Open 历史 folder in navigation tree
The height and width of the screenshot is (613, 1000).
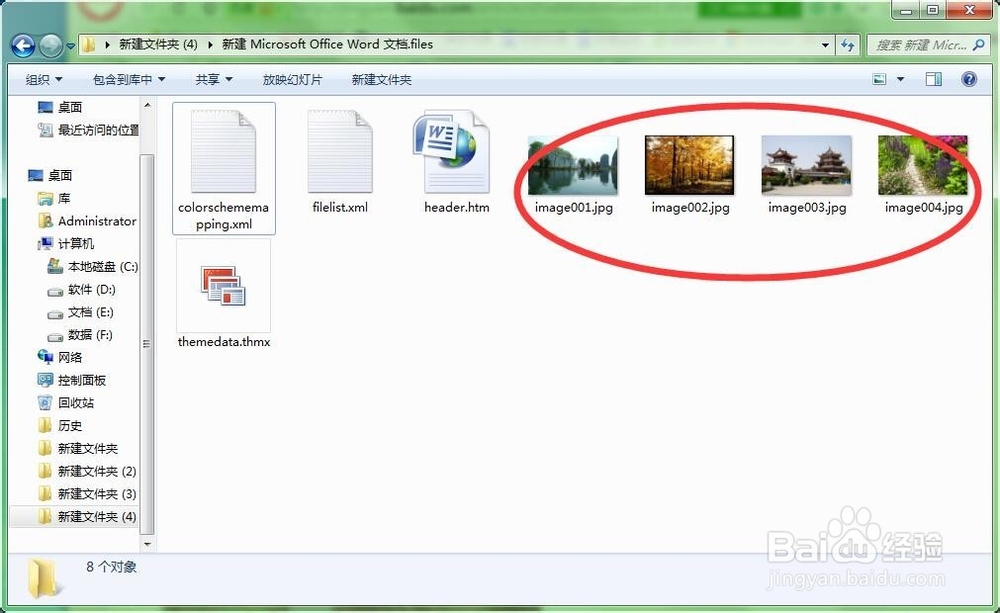pyautogui.click(x=60, y=425)
